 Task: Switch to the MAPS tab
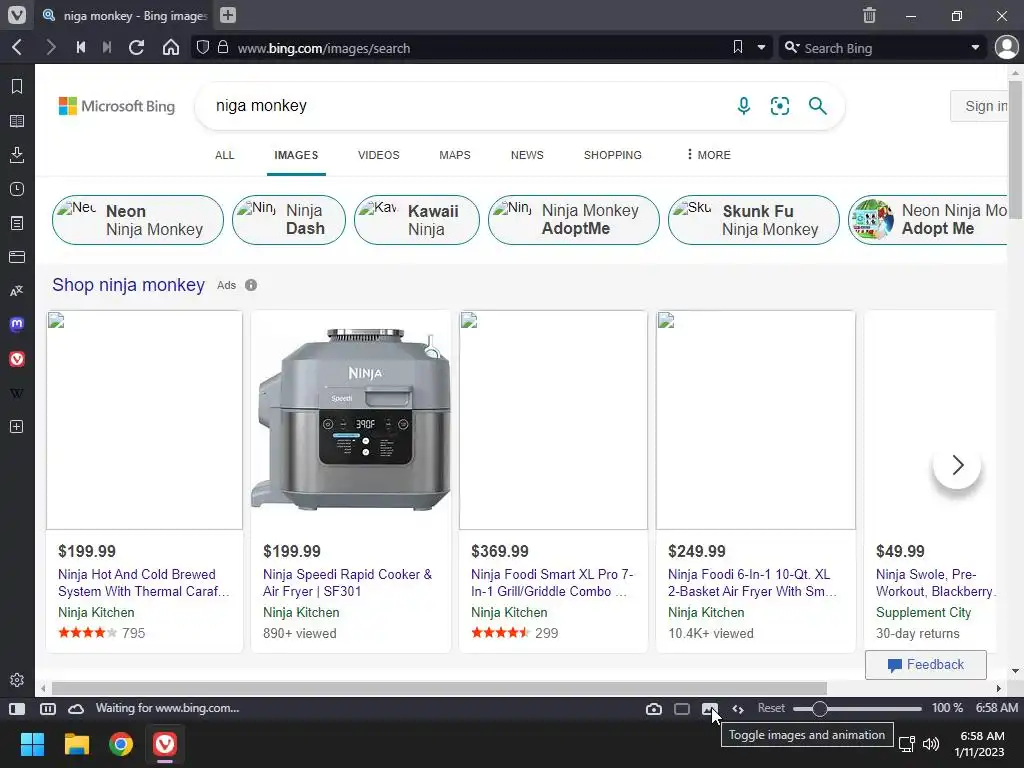tap(455, 155)
